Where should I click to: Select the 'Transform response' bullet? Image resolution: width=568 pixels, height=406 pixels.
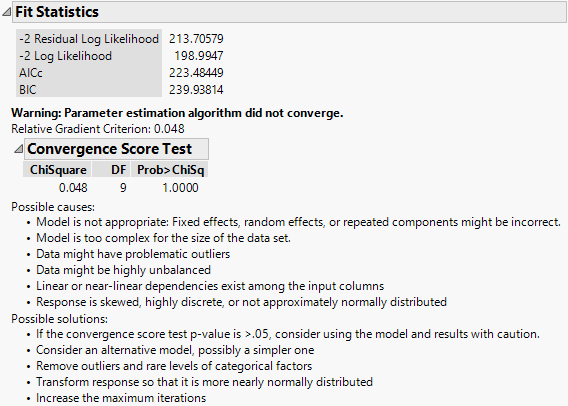pos(204,382)
